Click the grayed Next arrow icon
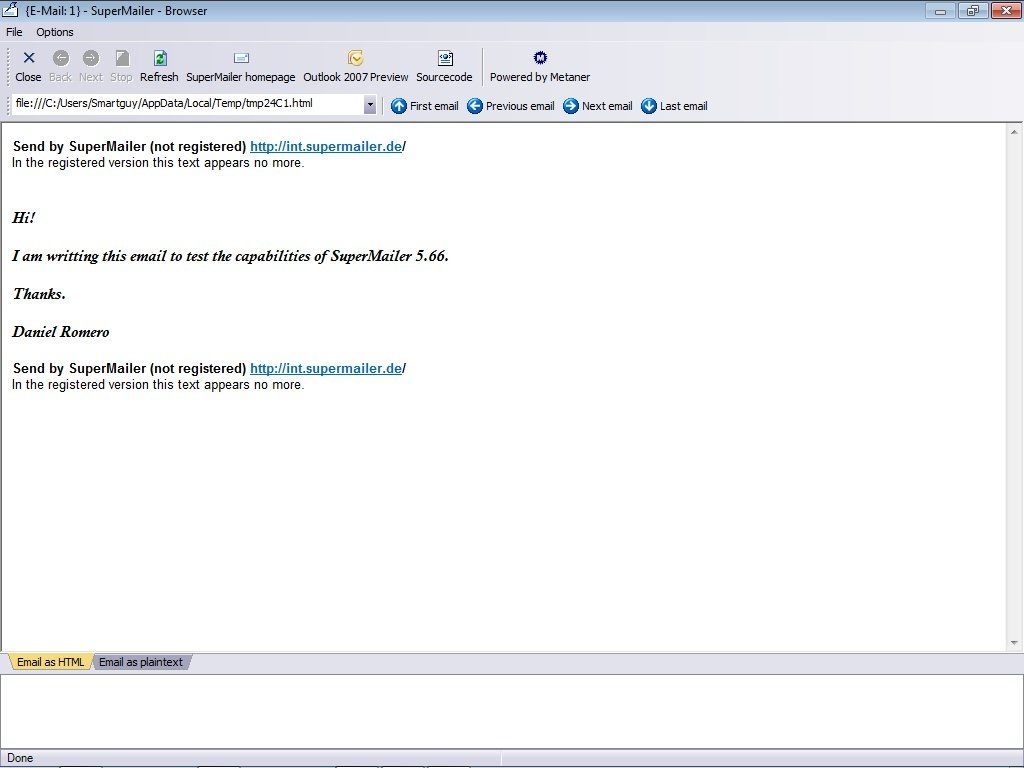The width and height of the screenshot is (1024, 768). 91,58
